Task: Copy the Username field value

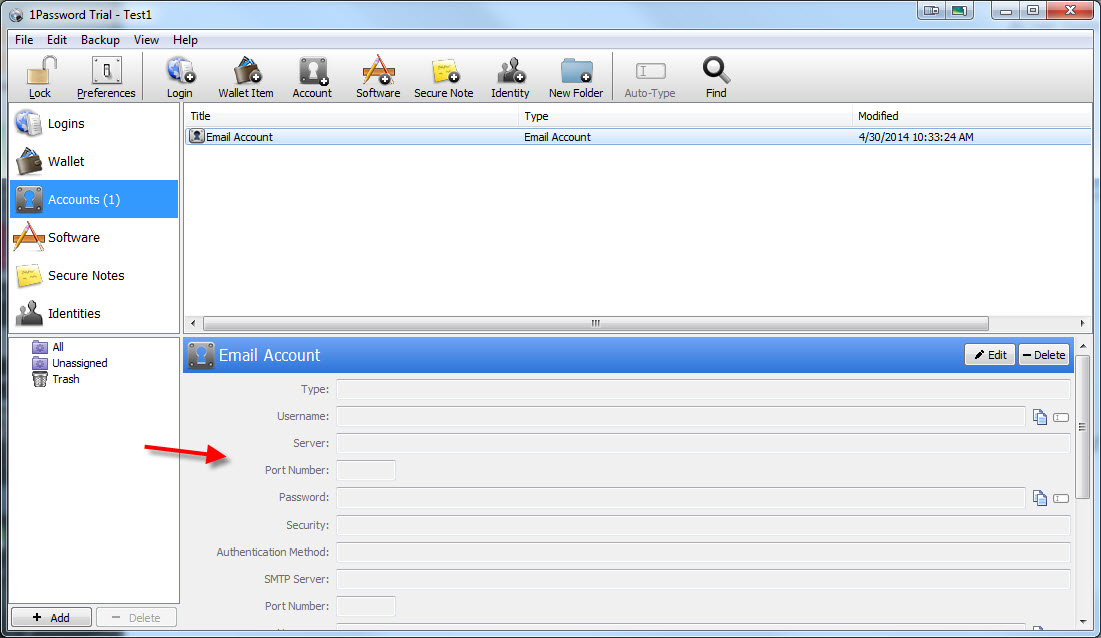Action: coord(1040,417)
